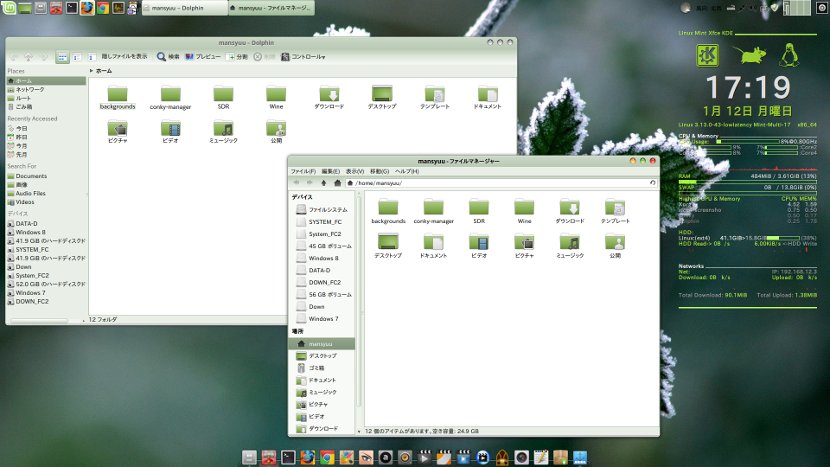
Task: Select ファイルシステム in file manager devices
Action: coord(323,210)
